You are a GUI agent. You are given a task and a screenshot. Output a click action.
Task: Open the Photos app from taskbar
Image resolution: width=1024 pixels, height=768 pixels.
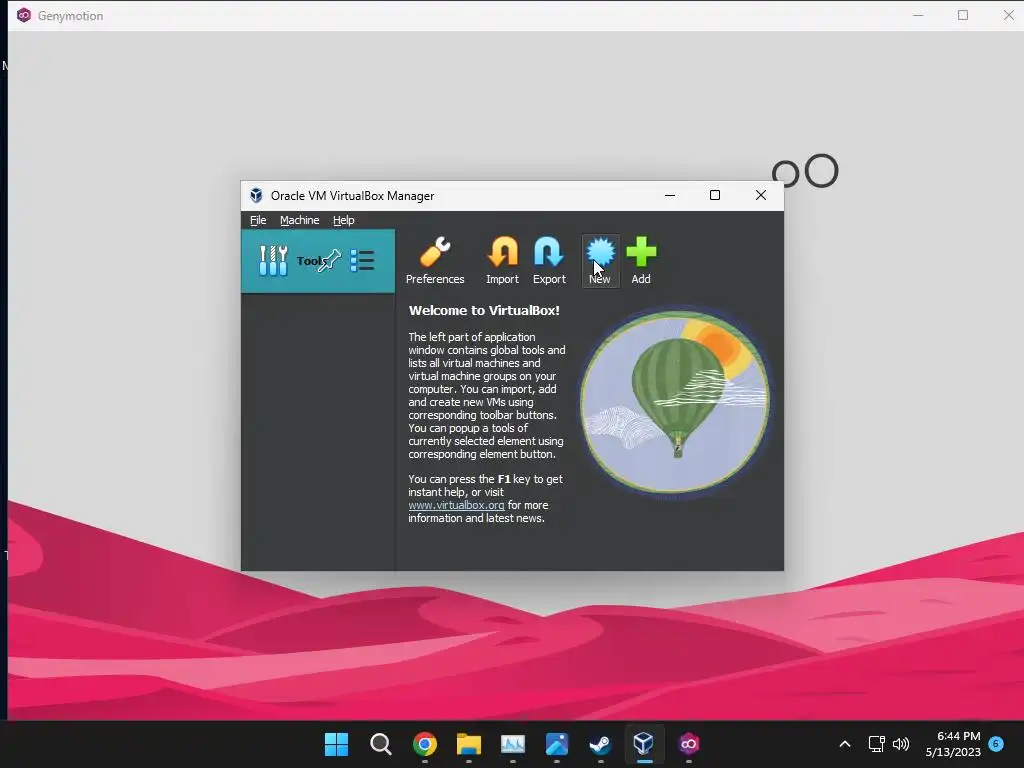[x=556, y=744]
